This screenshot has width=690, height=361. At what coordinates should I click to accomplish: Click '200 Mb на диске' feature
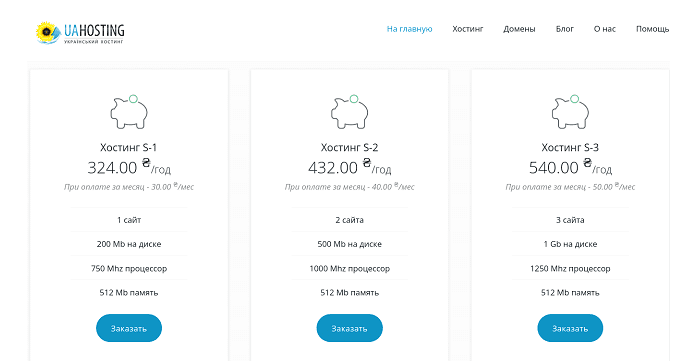coord(129,244)
